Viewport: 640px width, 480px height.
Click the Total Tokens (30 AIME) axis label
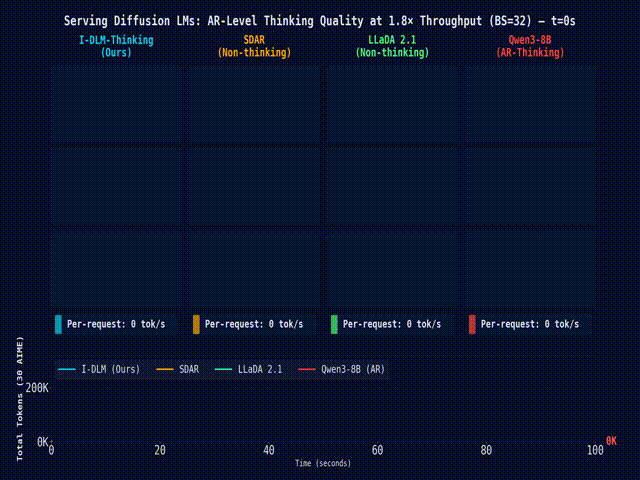pyautogui.click(x=20, y=399)
